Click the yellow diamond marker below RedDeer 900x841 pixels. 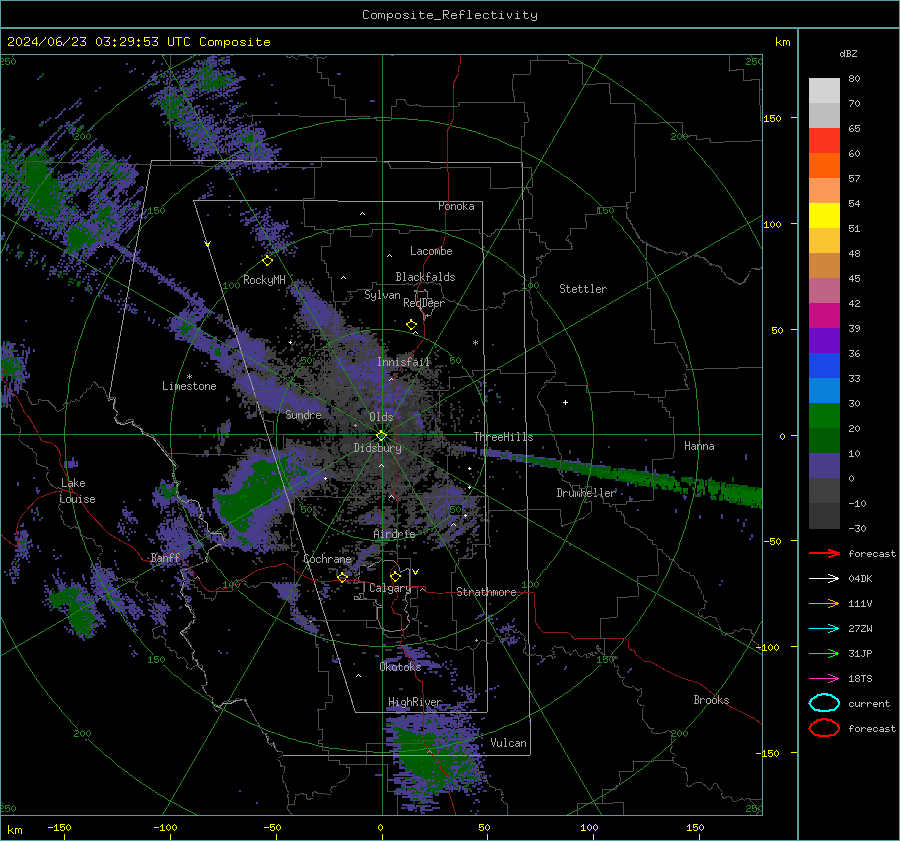click(x=412, y=325)
